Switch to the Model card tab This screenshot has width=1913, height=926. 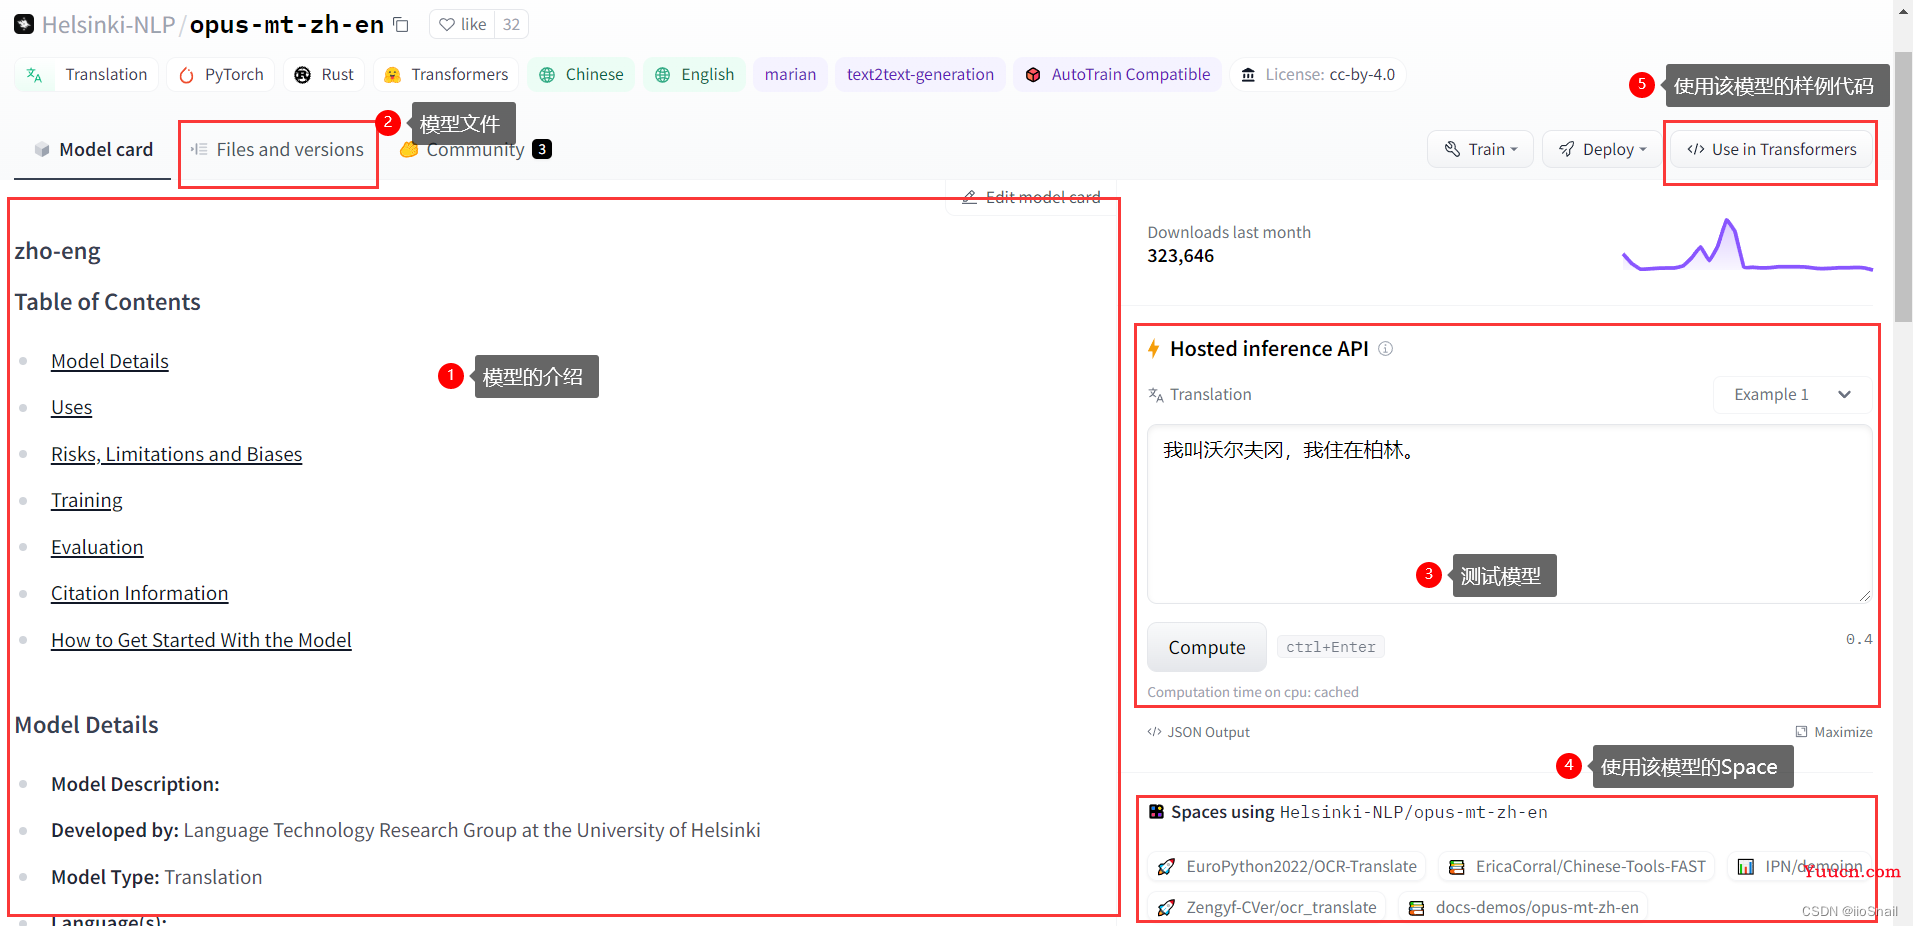pyautogui.click(x=93, y=149)
